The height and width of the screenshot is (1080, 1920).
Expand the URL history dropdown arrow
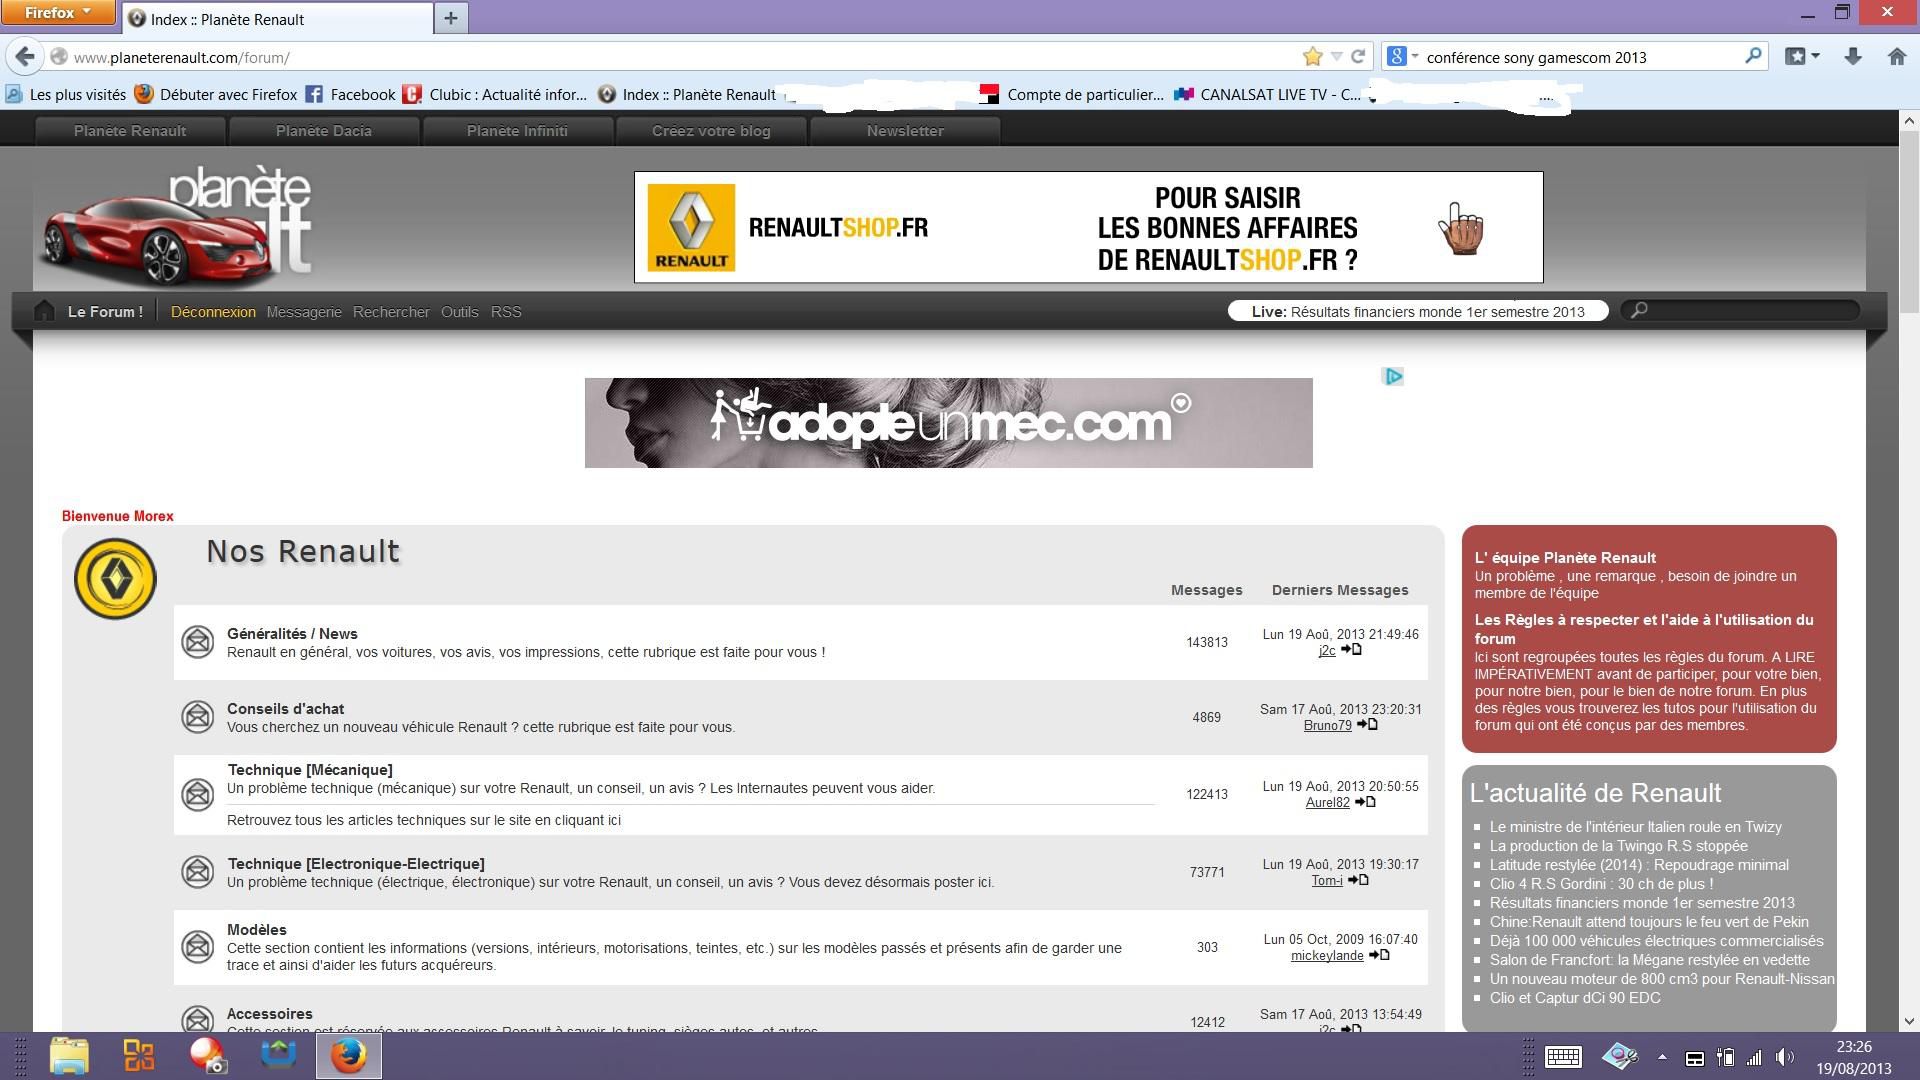pos(1336,57)
